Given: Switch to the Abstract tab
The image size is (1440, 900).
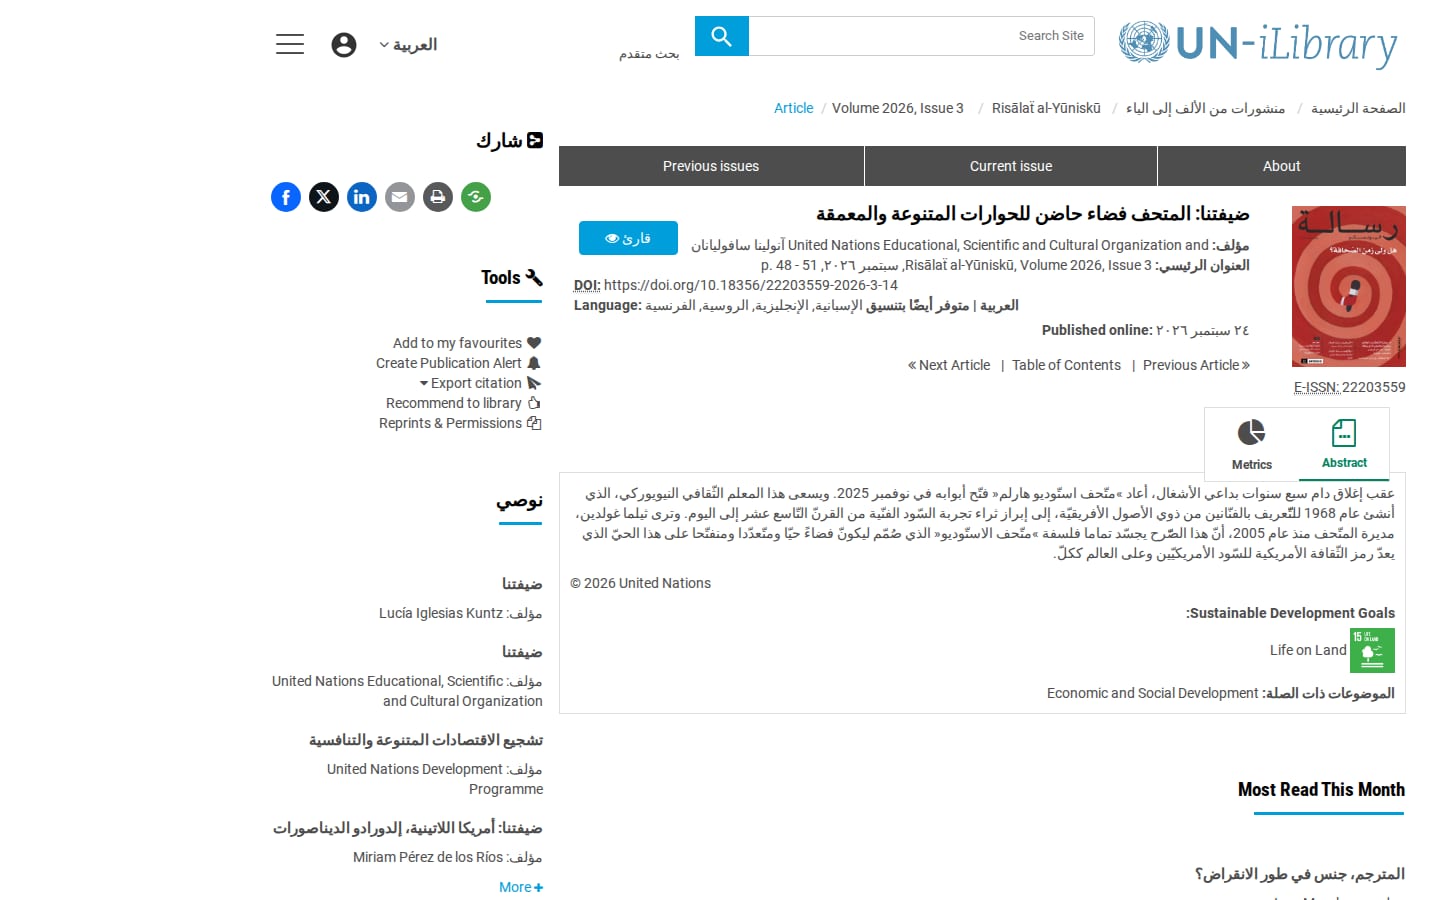Looking at the screenshot, I should point(1344,445).
